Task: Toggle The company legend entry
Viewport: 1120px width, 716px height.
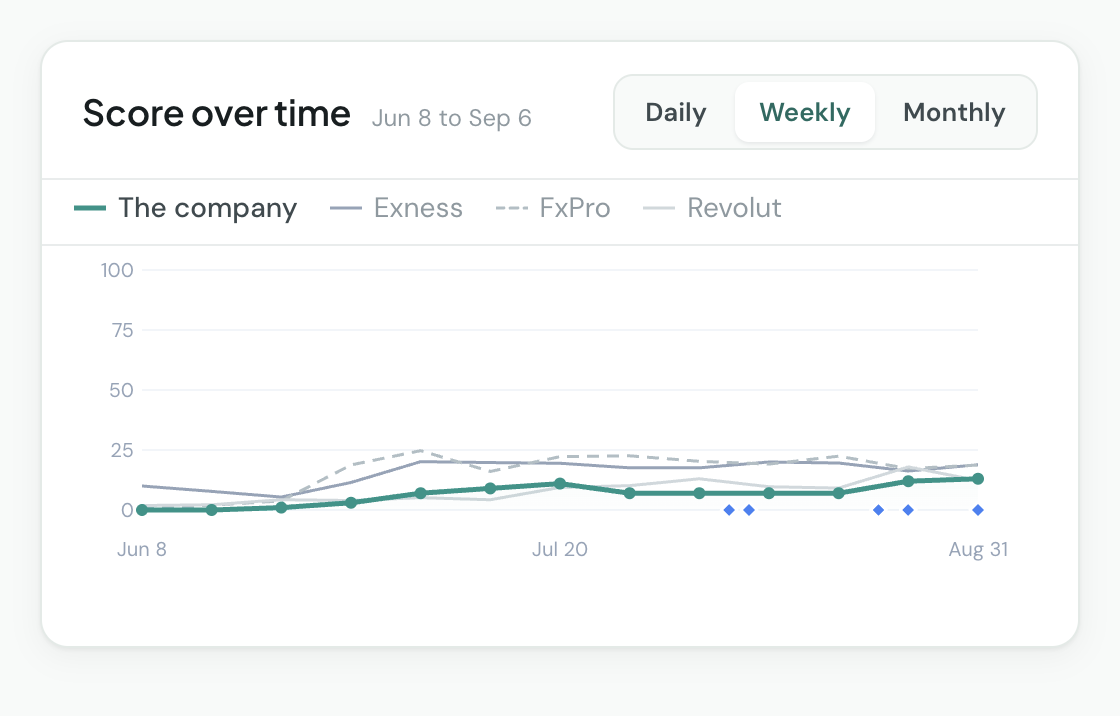Action: point(186,208)
